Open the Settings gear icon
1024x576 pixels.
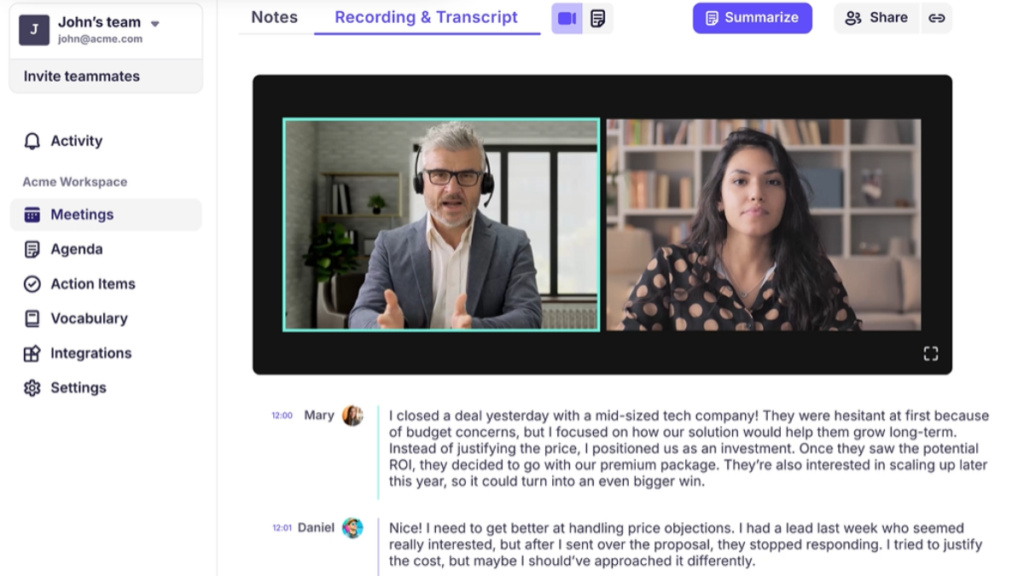click(x=31, y=388)
